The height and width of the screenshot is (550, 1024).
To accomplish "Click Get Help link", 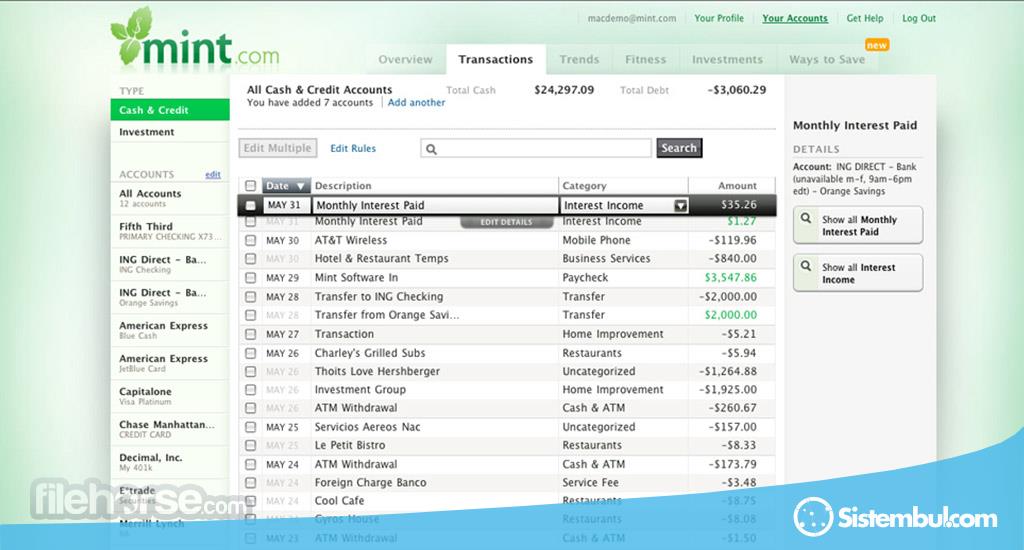I will click(865, 18).
